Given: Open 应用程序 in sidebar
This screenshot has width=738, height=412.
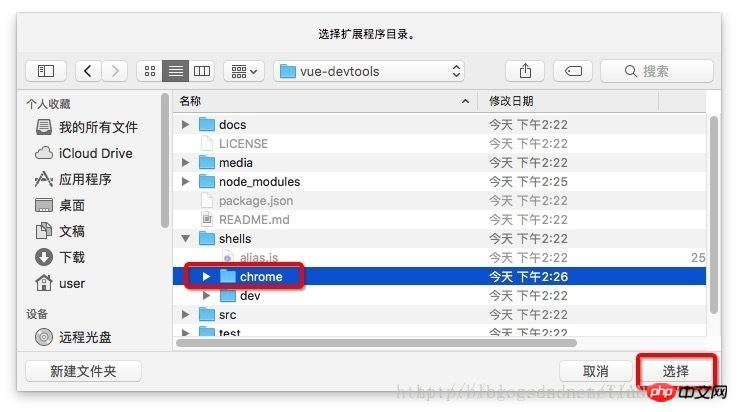Looking at the screenshot, I should [73, 179].
